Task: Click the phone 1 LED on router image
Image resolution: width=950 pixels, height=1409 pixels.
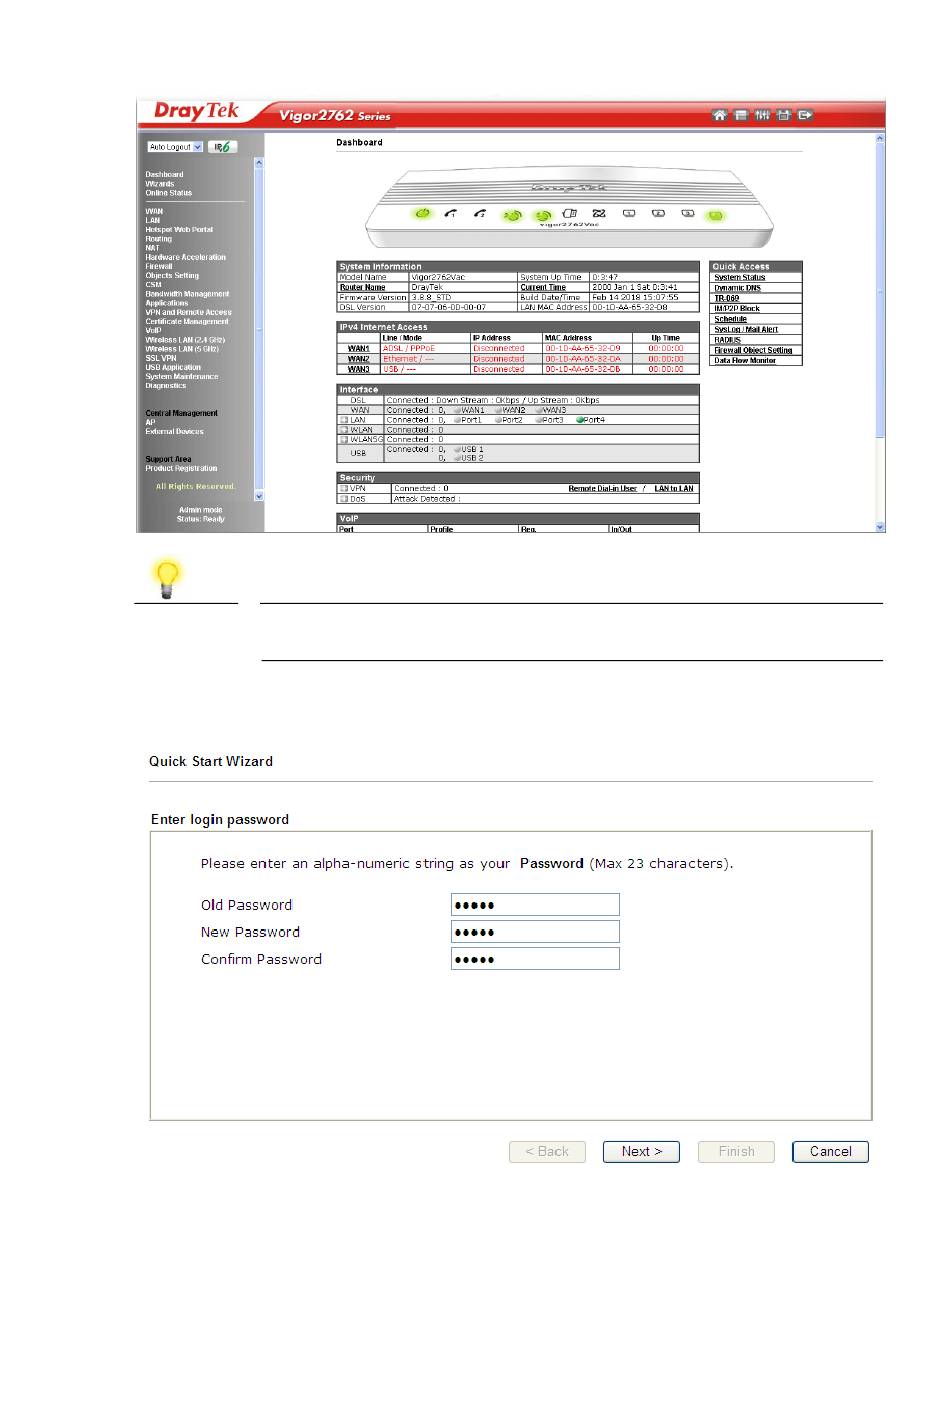Action: [451, 213]
